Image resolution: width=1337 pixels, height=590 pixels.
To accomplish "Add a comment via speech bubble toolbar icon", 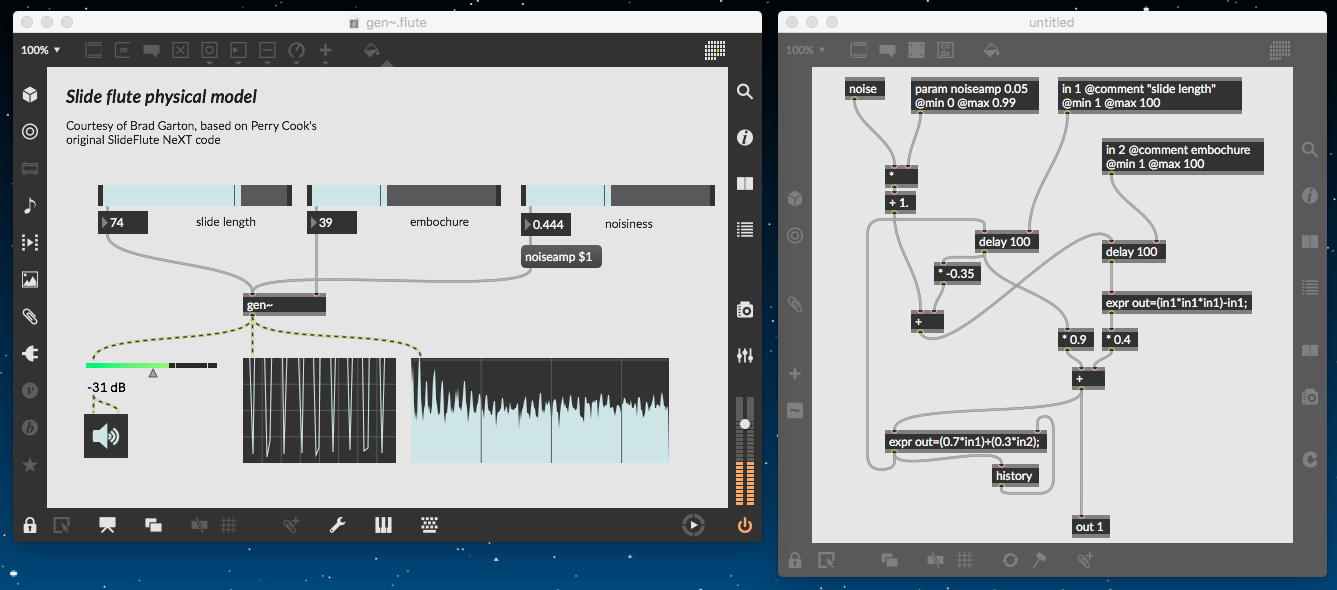I will click(152, 50).
